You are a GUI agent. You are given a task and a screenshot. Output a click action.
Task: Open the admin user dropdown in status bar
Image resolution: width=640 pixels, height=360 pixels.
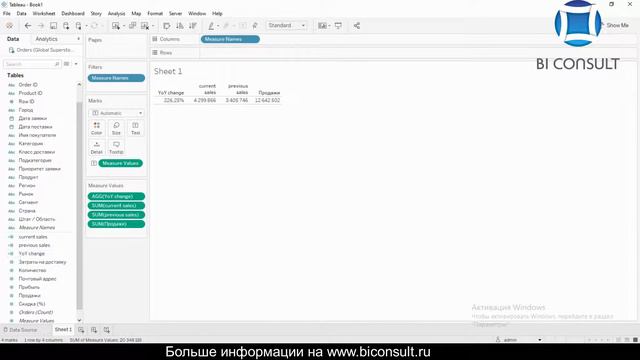[x=540, y=340]
